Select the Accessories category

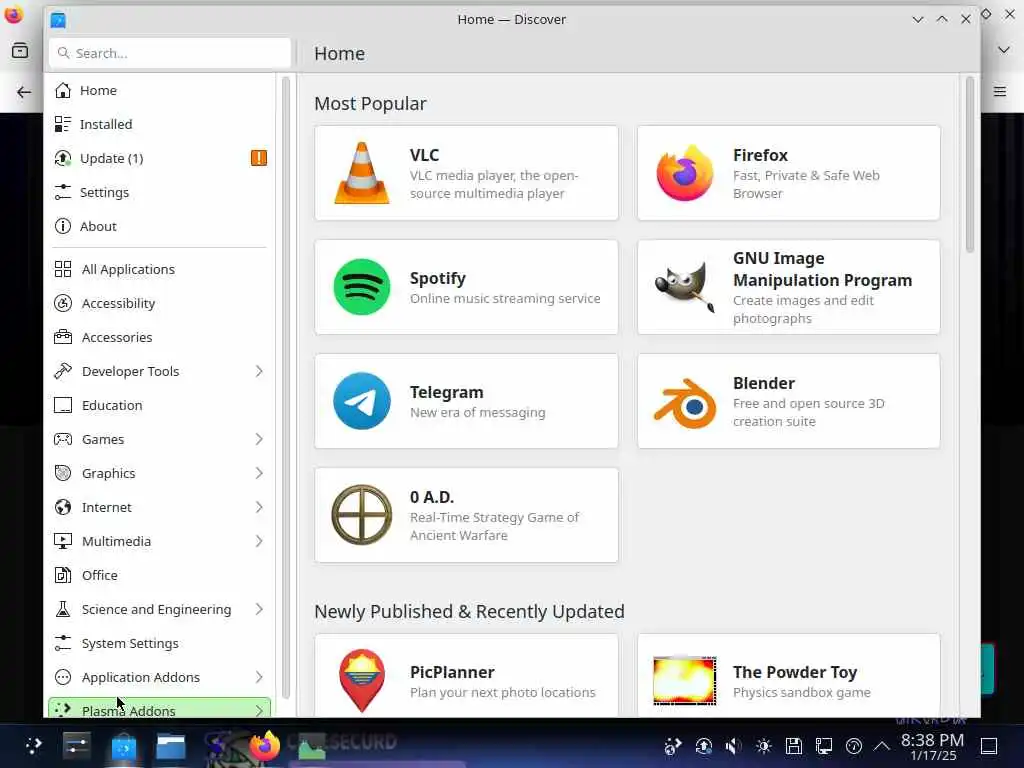160,337
